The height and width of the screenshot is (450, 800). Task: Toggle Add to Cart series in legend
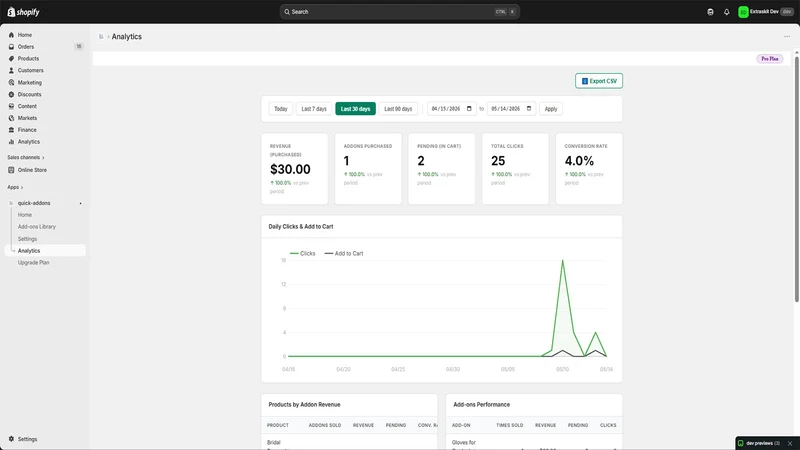pyautogui.click(x=344, y=253)
